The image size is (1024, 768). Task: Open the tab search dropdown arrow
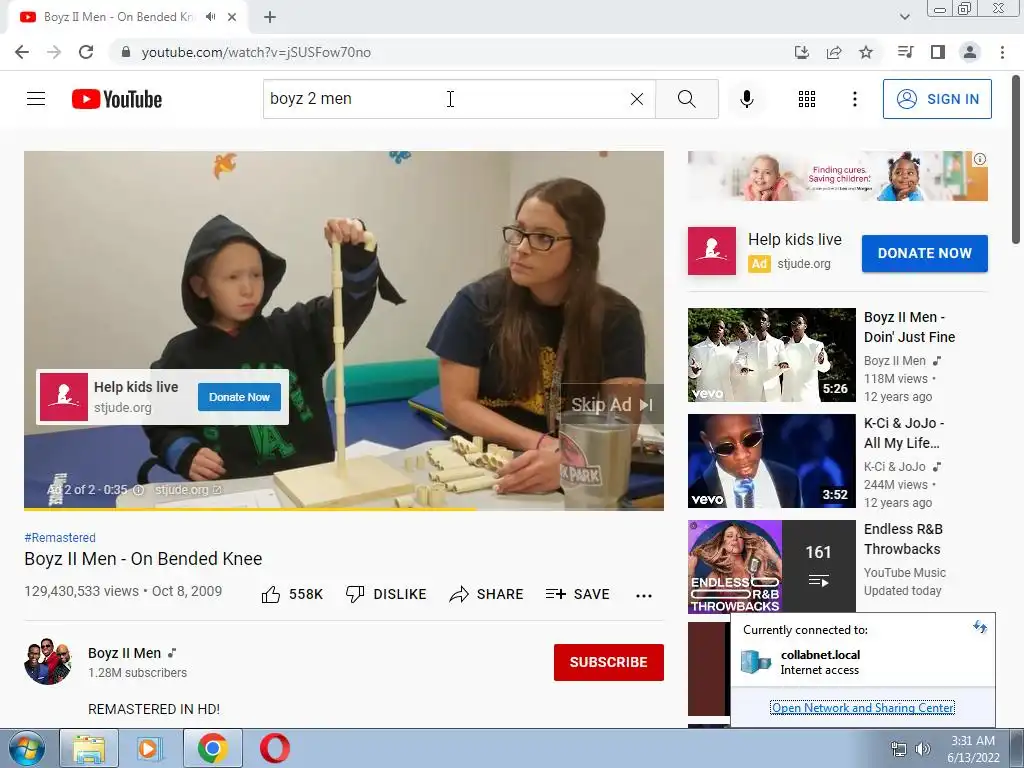pyautogui.click(x=904, y=17)
